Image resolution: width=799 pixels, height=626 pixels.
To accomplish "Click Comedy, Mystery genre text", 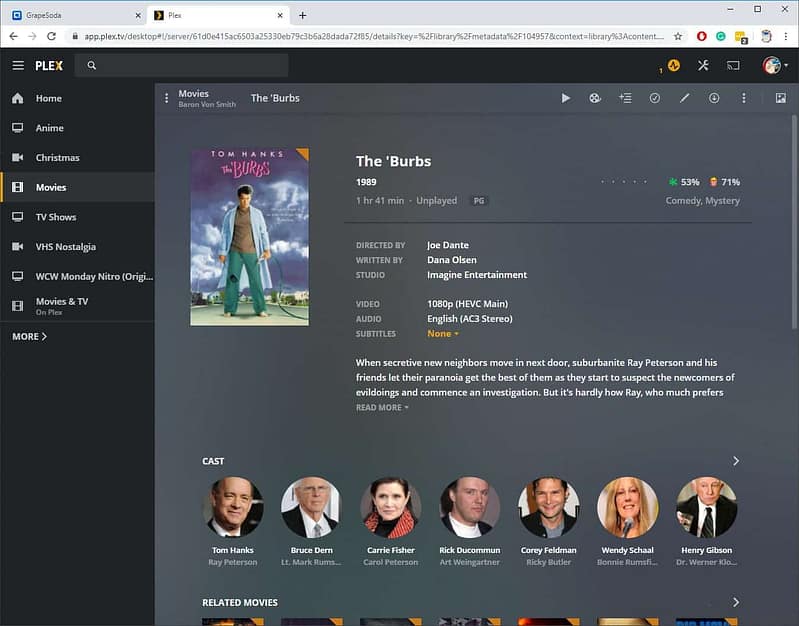I will [x=702, y=201].
